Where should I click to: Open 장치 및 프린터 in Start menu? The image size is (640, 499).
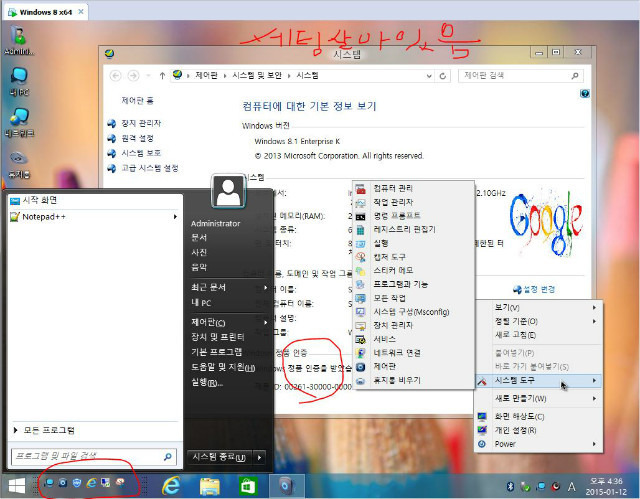(x=218, y=337)
